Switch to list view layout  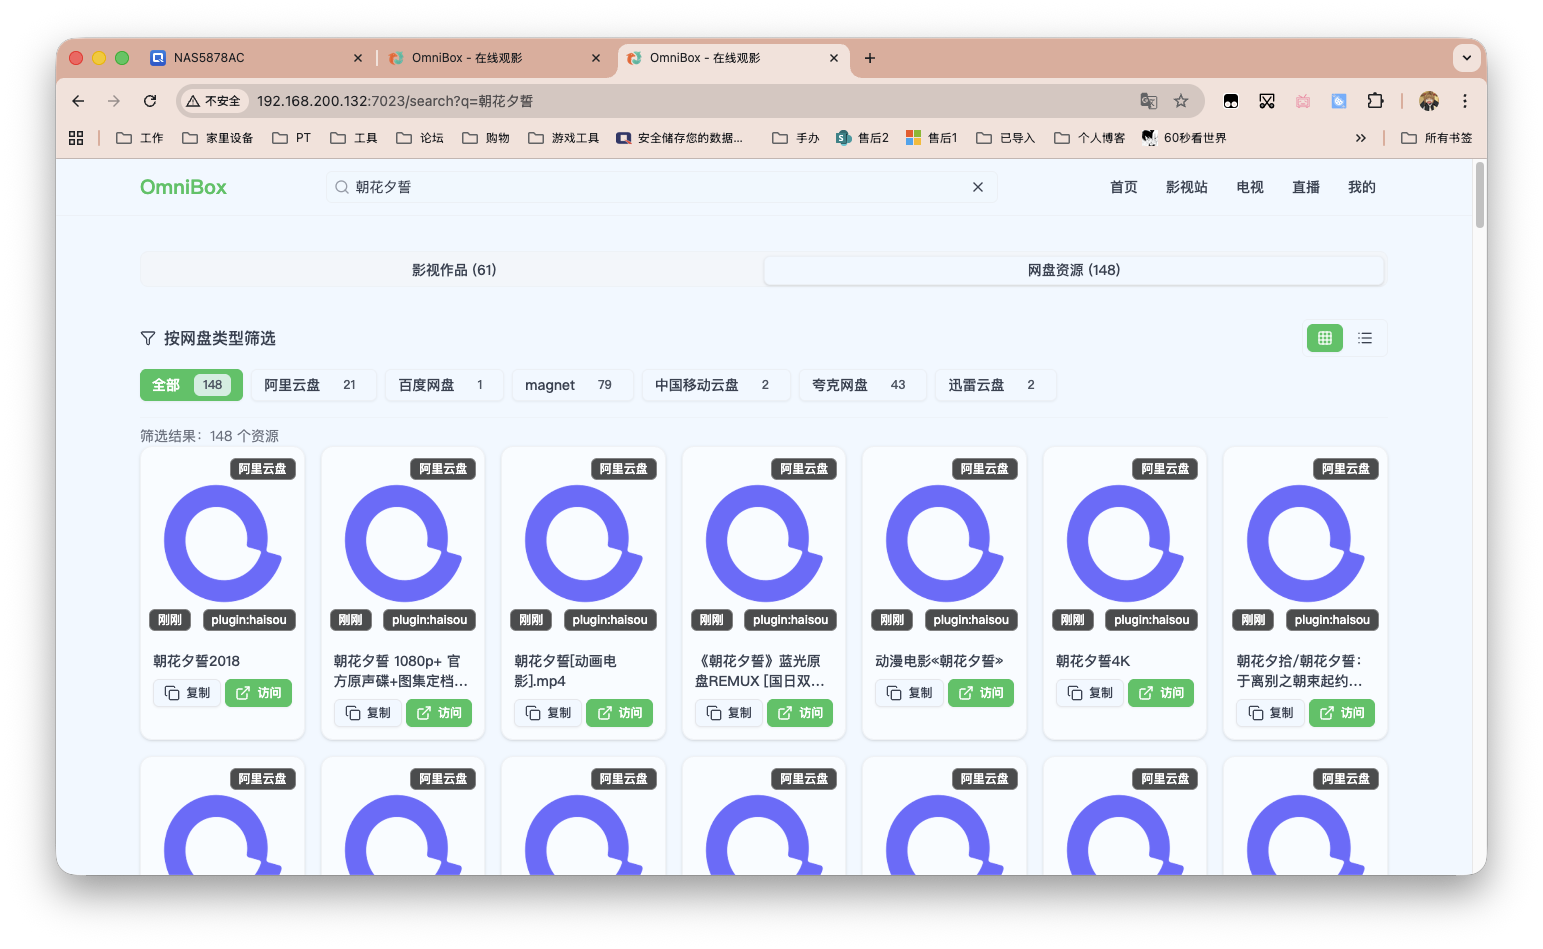pos(1365,338)
